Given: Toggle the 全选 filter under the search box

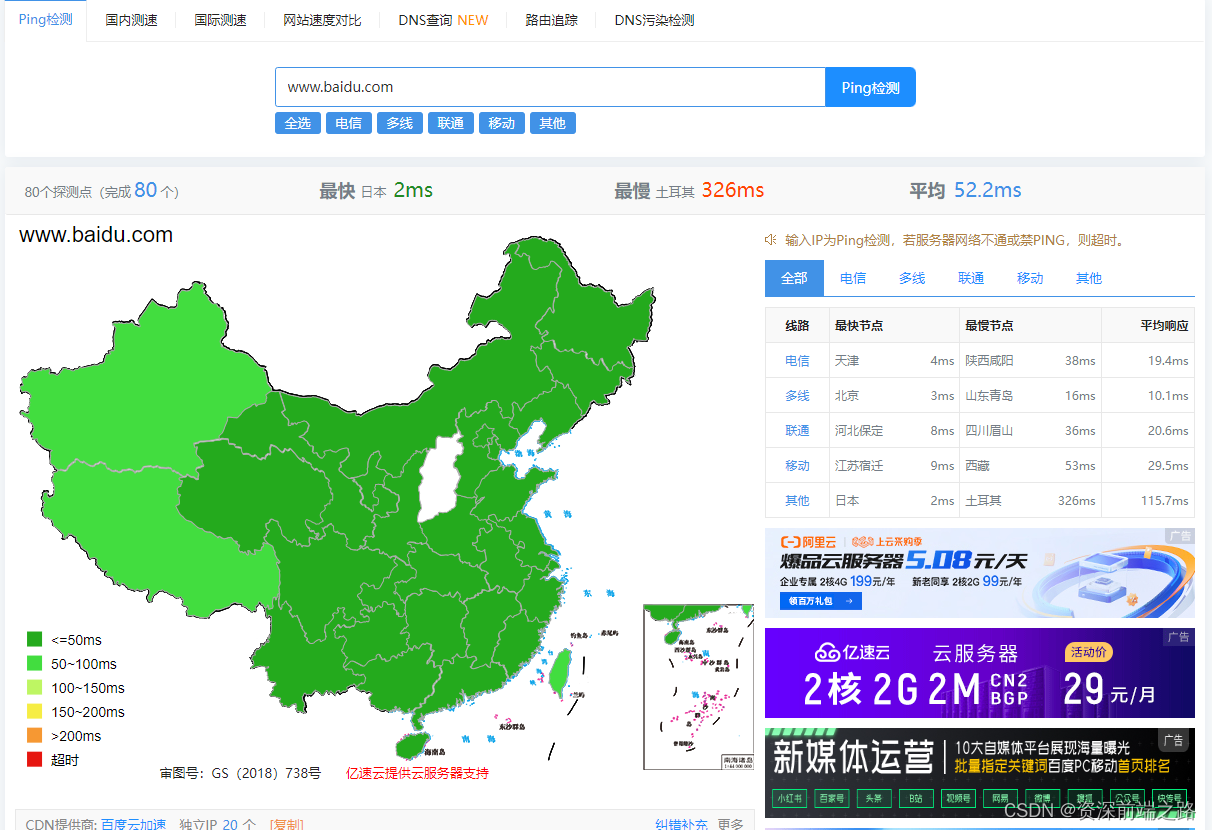Looking at the screenshot, I should tap(298, 123).
